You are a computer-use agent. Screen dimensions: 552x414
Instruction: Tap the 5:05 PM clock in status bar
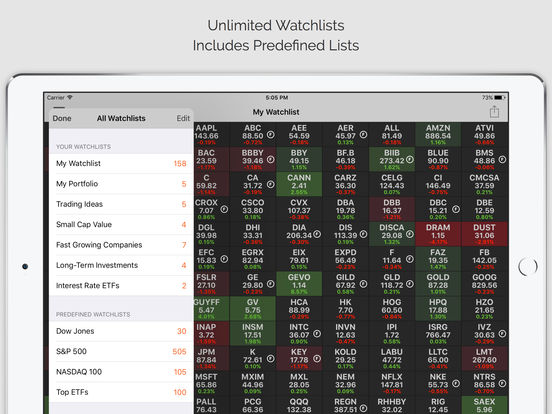click(277, 98)
